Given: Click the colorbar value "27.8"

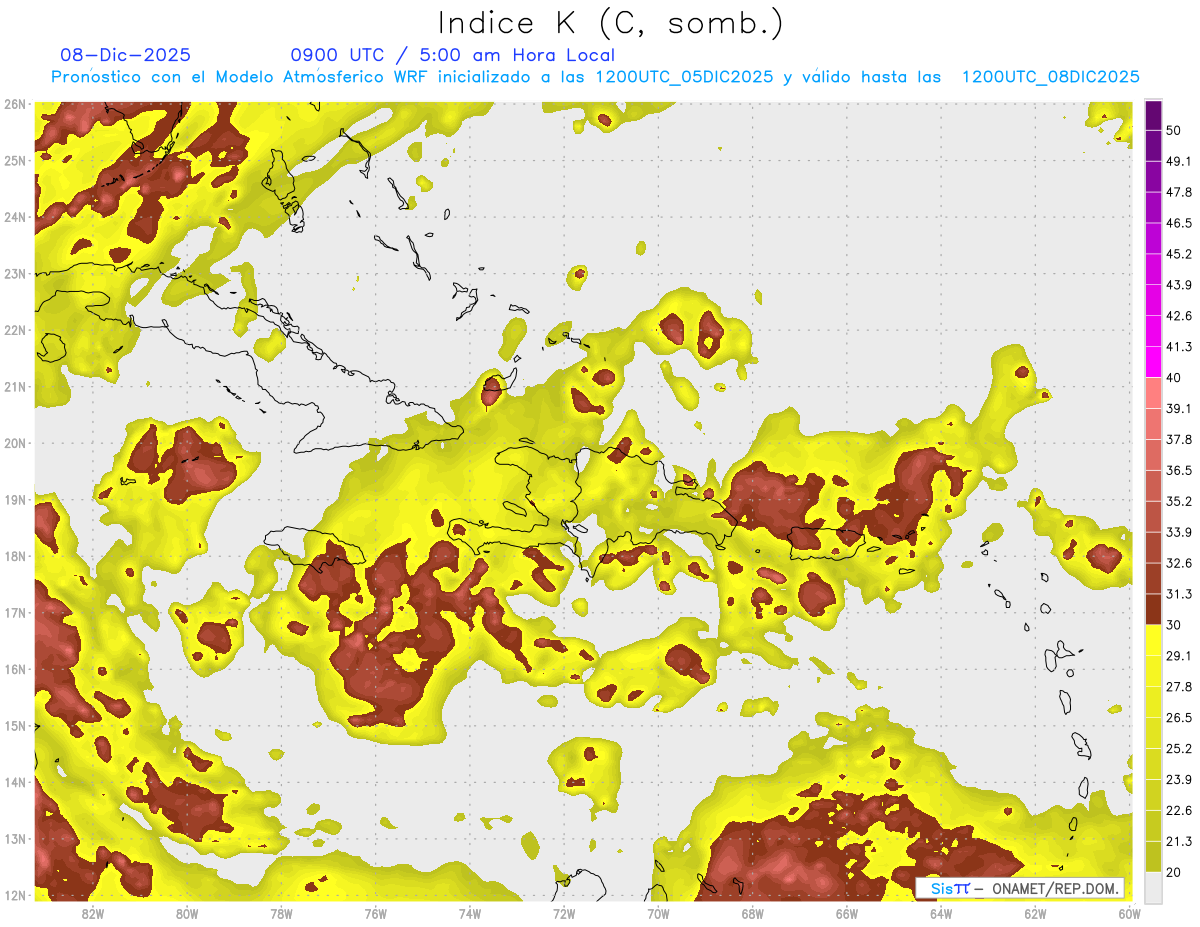Looking at the screenshot, I should point(1178,687).
